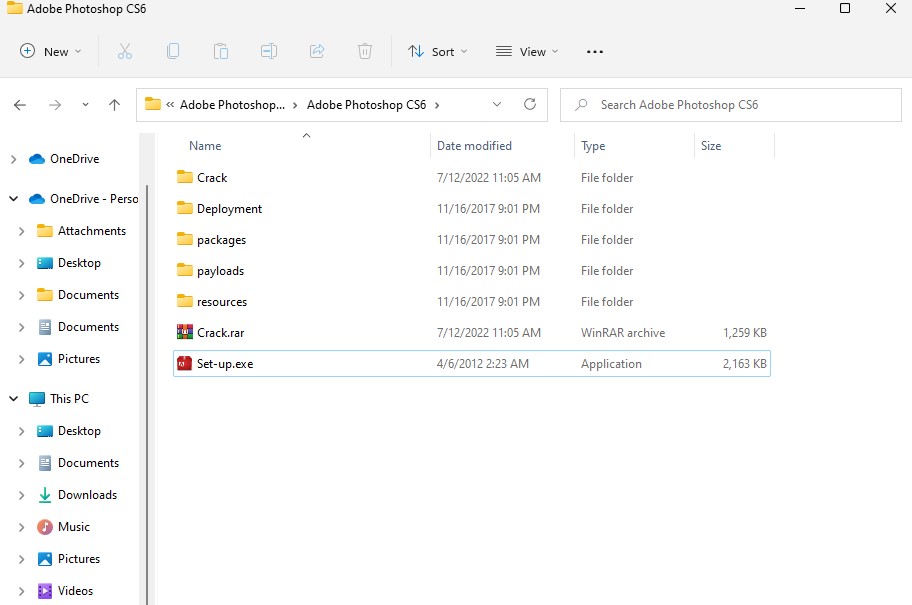Open the View dropdown menu
This screenshot has height=605, width=912.
coord(527,51)
